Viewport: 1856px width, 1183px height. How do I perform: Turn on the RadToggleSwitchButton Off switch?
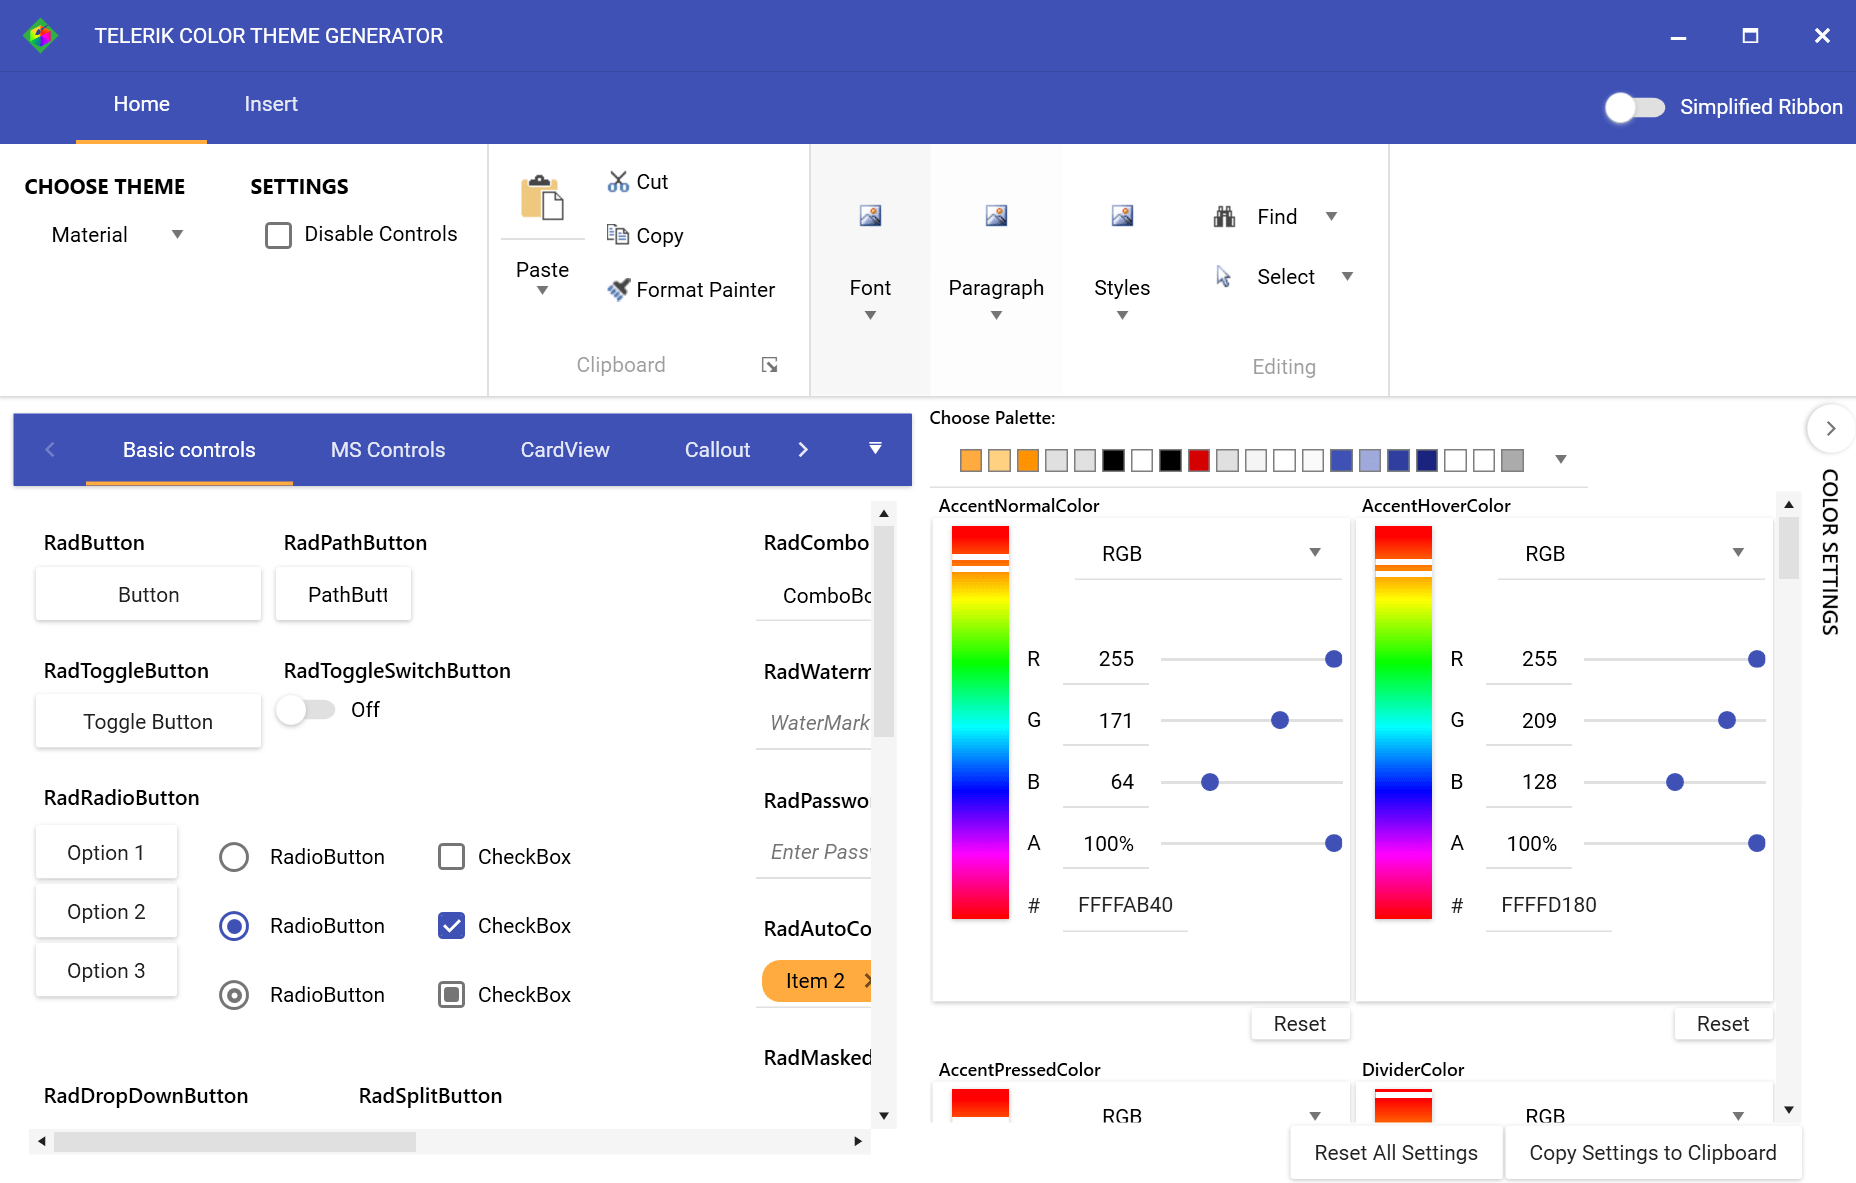(305, 710)
